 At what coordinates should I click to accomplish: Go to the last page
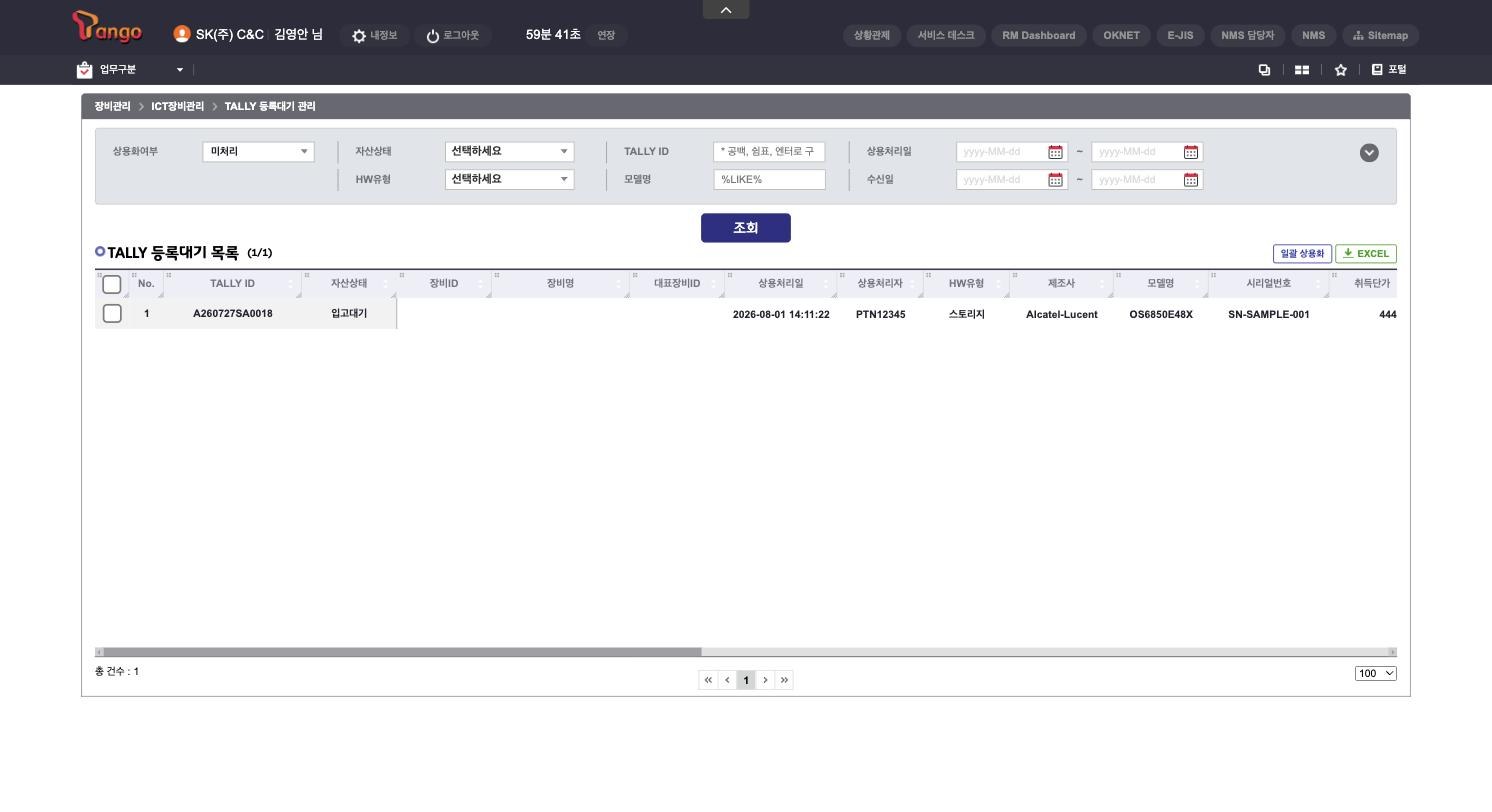pyautogui.click(x=784, y=680)
